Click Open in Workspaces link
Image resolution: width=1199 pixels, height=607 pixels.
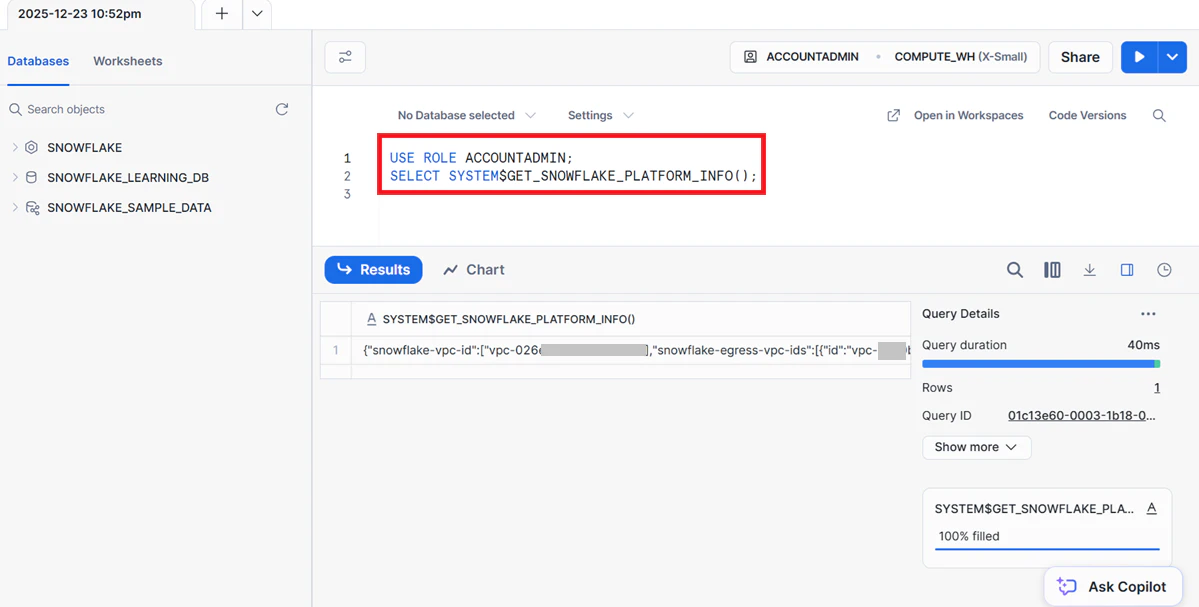968,115
